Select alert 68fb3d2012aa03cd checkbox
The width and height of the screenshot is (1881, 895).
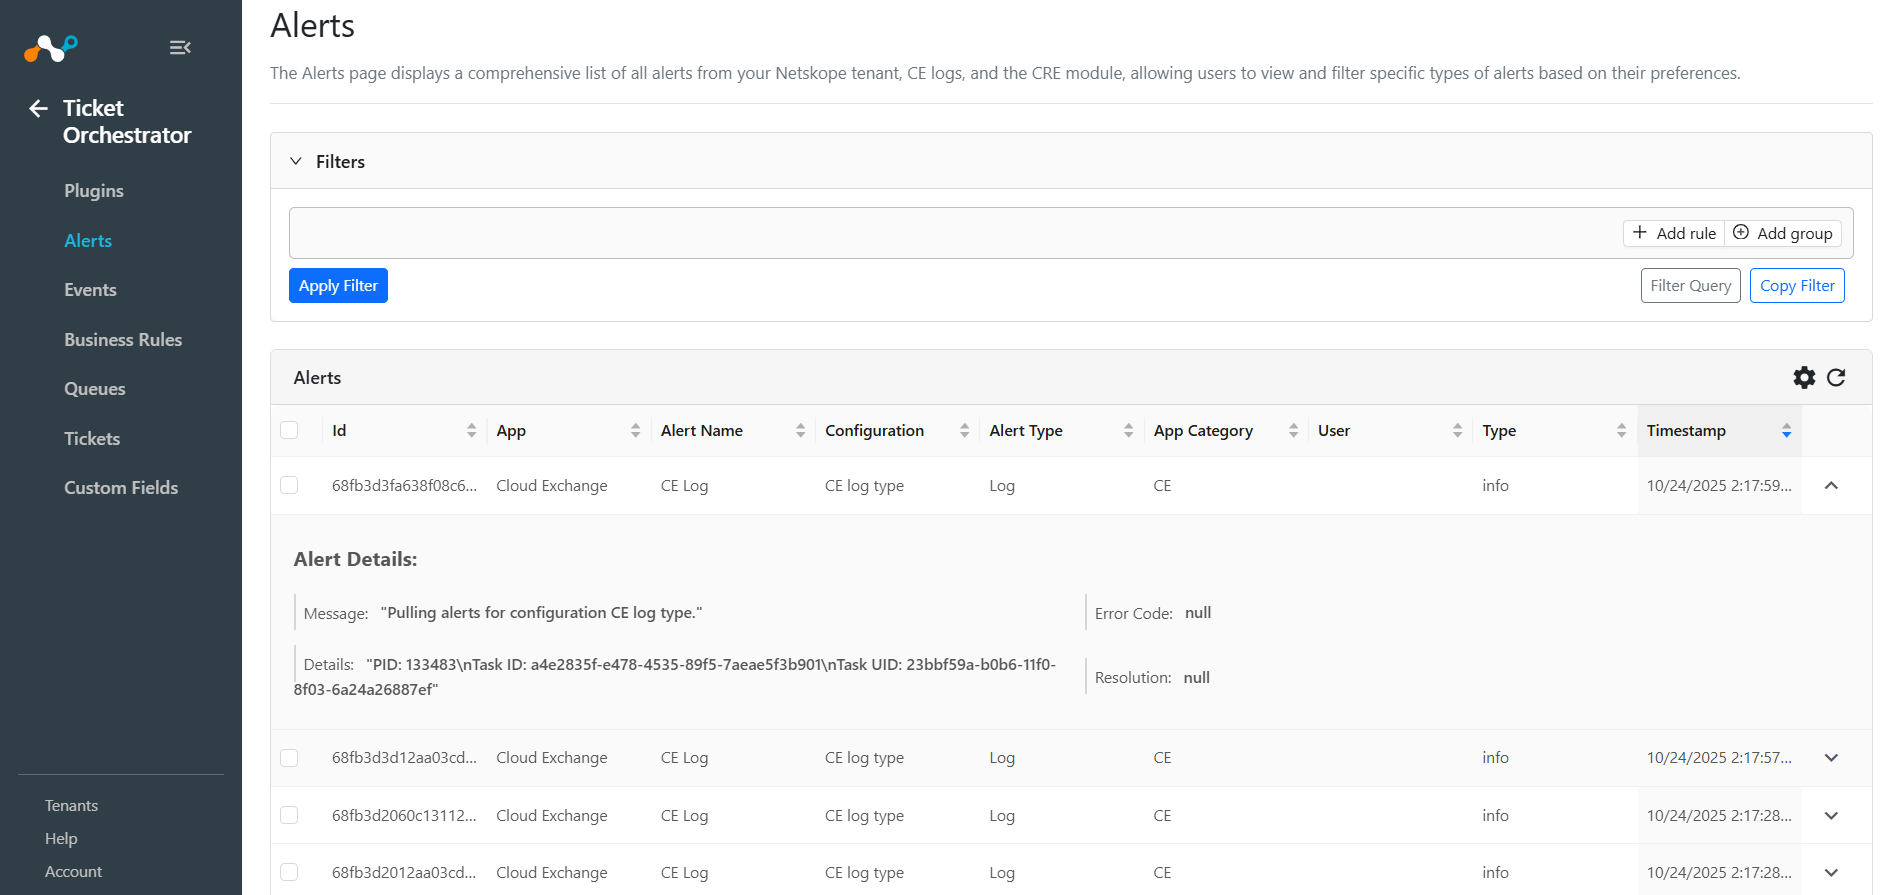(x=289, y=872)
